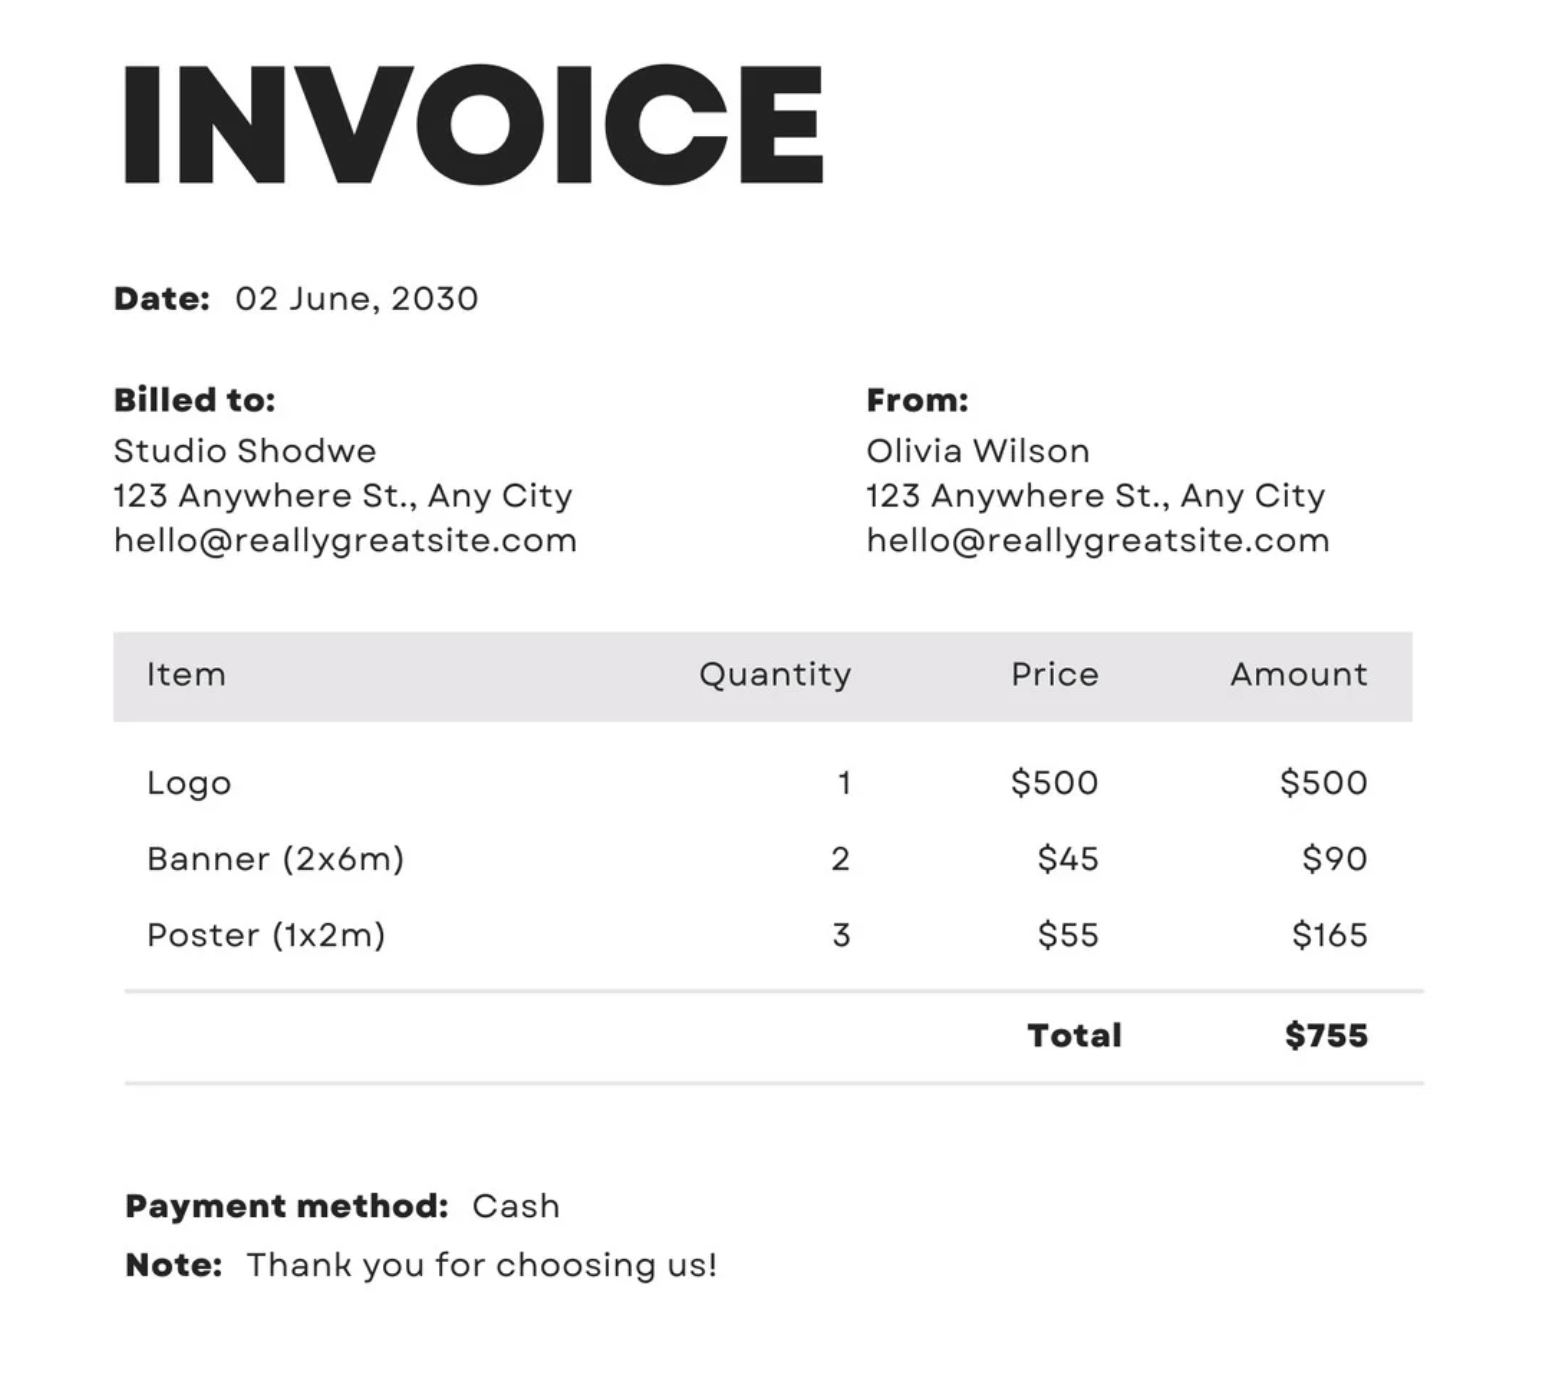
Task: Click the Amount column header
Action: (1298, 675)
